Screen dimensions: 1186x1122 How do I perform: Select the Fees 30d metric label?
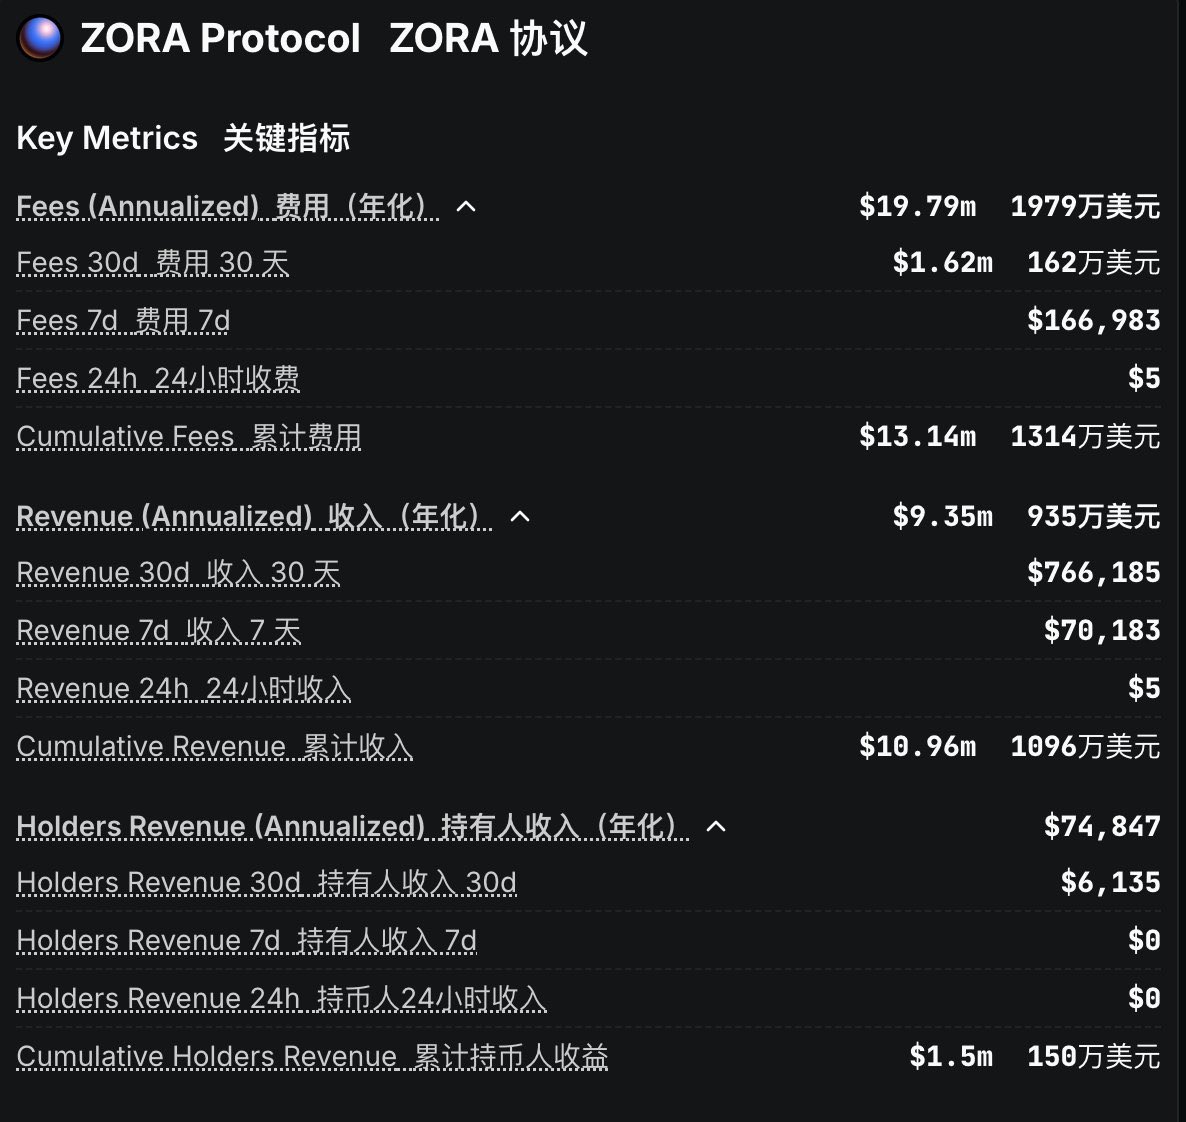(x=153, y=263)
